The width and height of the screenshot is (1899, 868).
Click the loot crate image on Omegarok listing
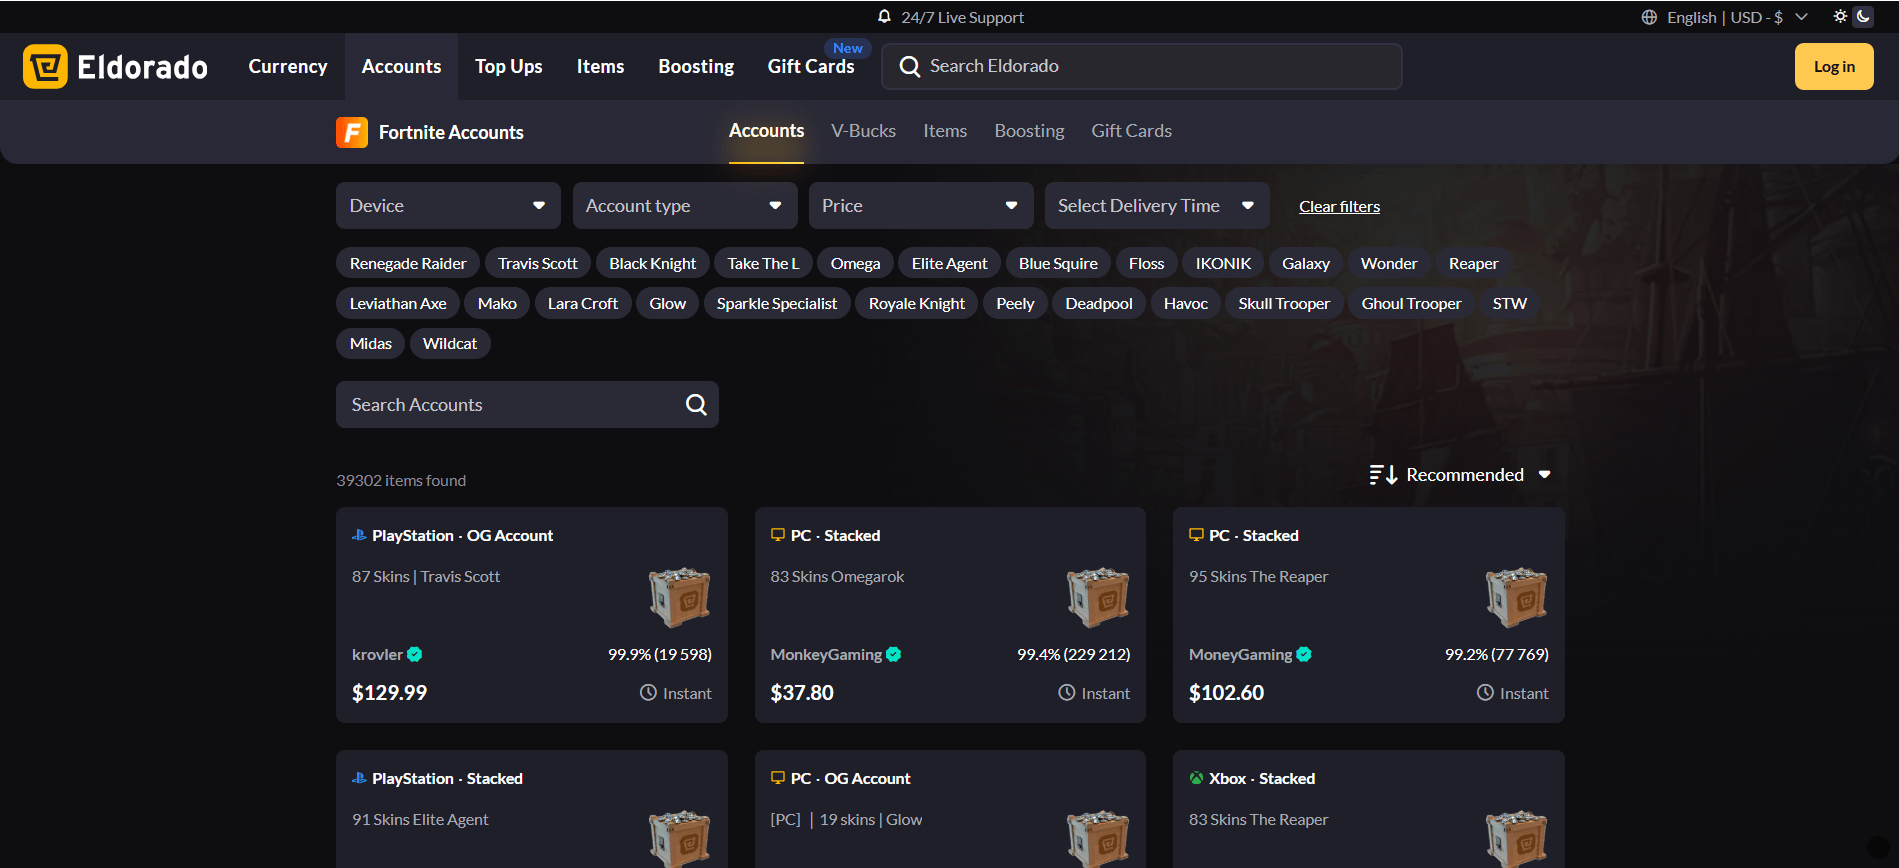pos(1097,597)
